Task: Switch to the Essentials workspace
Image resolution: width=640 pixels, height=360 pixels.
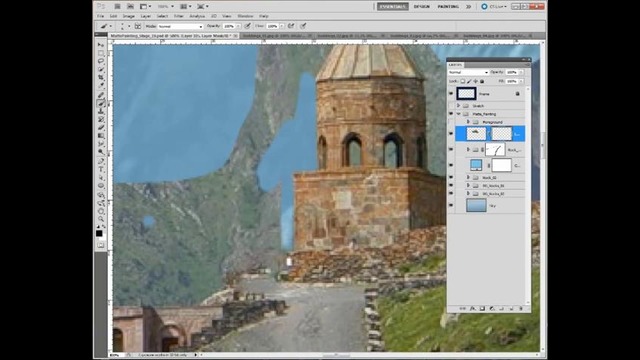Action: pyautogui.click(x=393, y=7)
